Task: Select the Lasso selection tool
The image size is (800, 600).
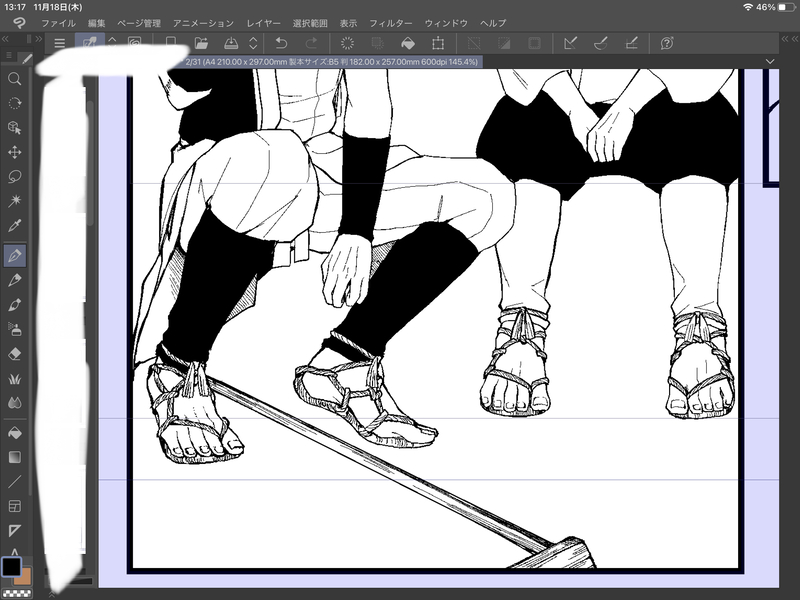Action: click(14, 177)
